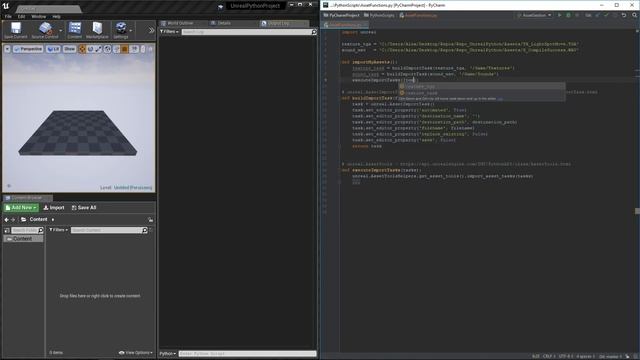Toggle surface snapping in viewport
This screenshot has height=360, width=640.
pyautogui.click(x=116, y=49)
